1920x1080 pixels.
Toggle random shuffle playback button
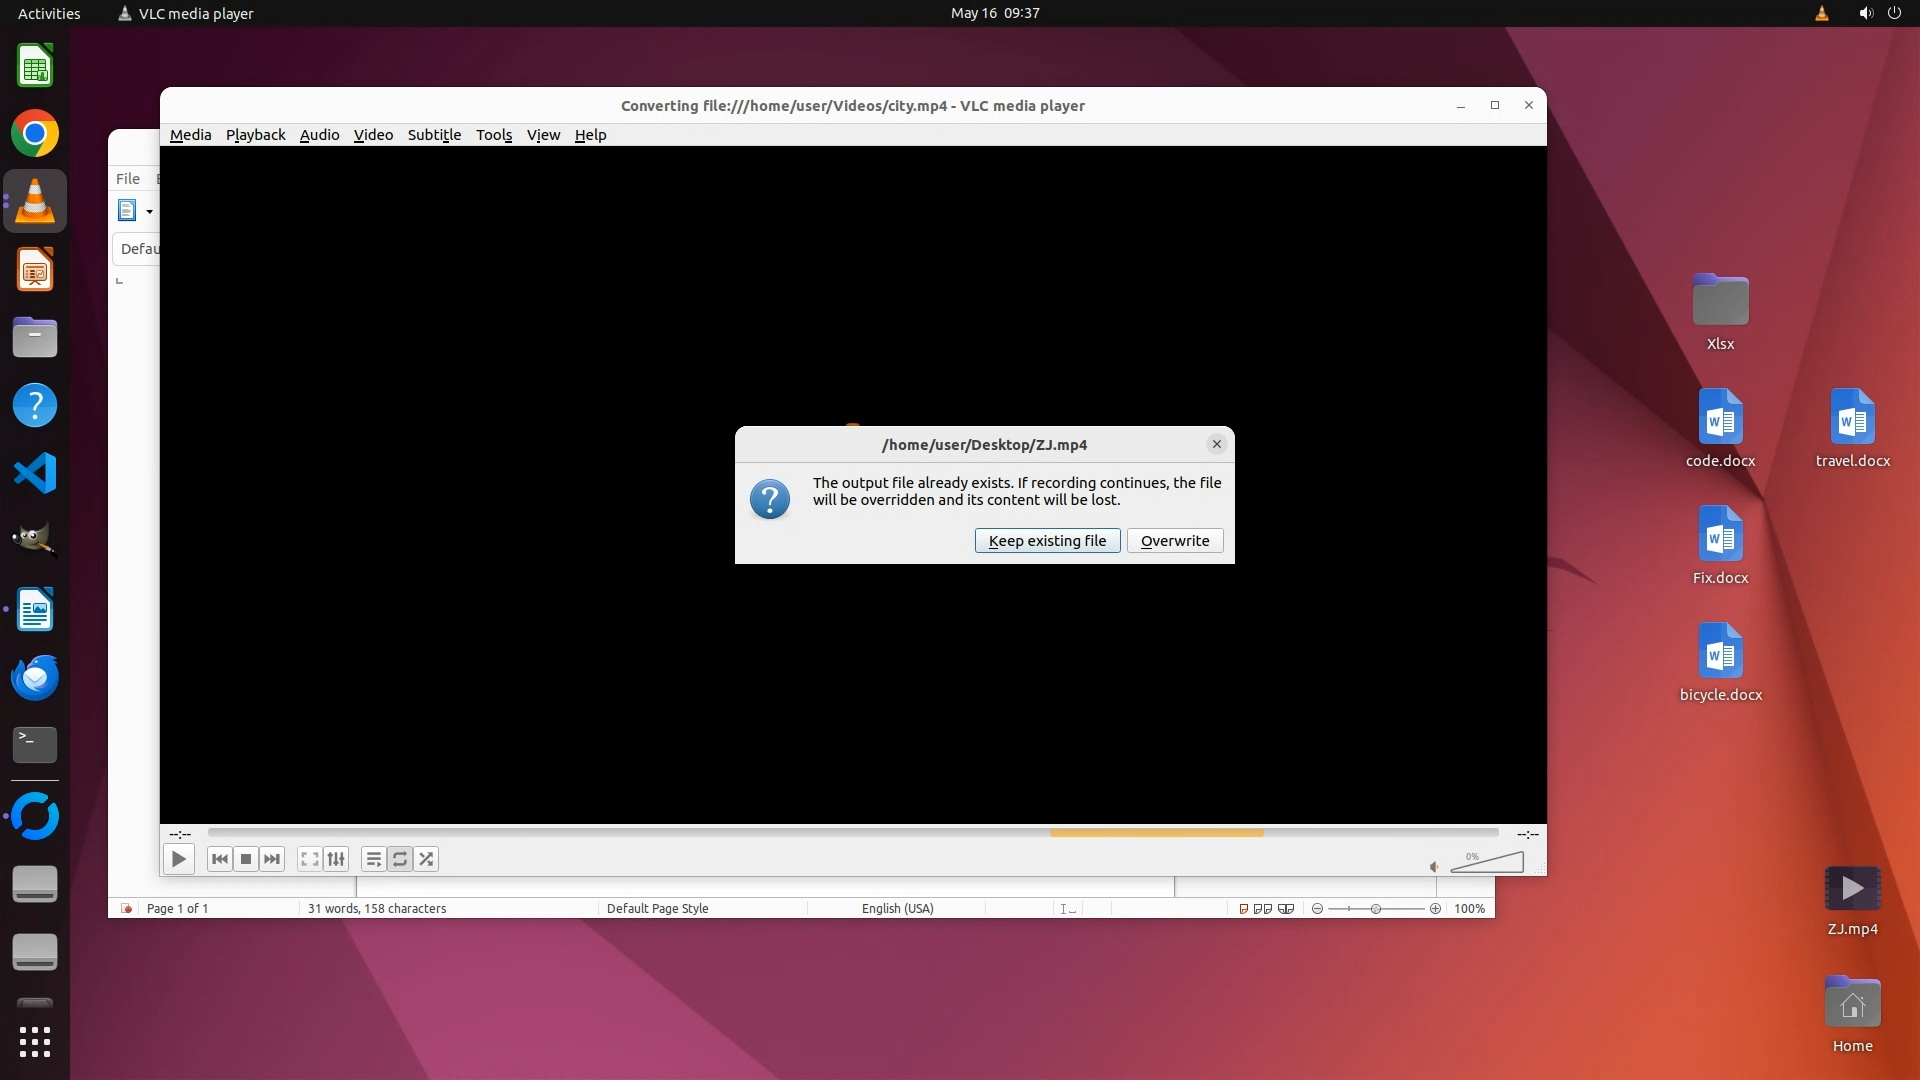pos(427,859)
